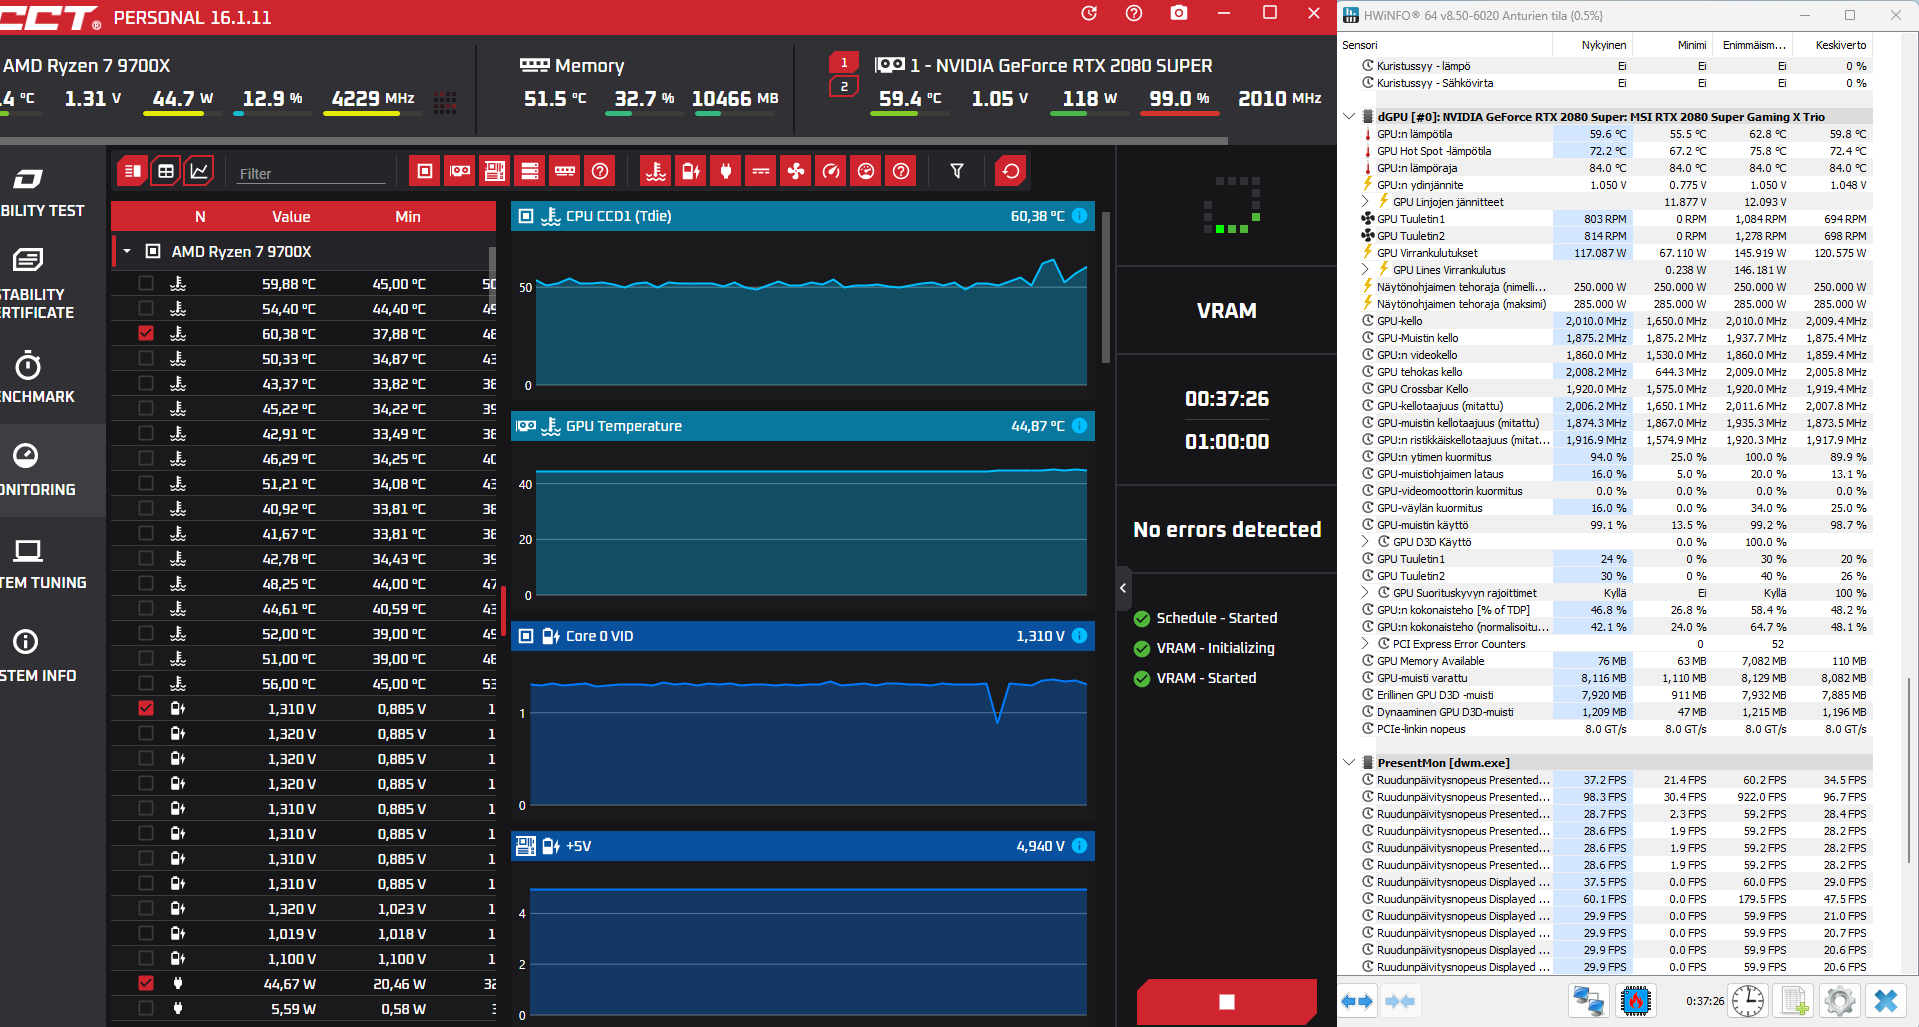Screen dimensions: 1919x1027
Task: Filter sensors by current dashed-line icon
Action: coord(761,171)
